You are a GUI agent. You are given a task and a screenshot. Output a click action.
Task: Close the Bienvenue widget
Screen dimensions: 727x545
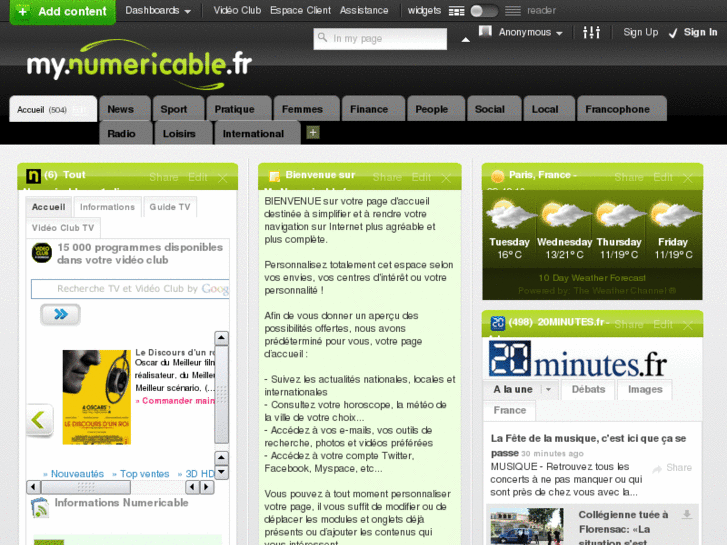pyautogui.click(x=446, y=178)
